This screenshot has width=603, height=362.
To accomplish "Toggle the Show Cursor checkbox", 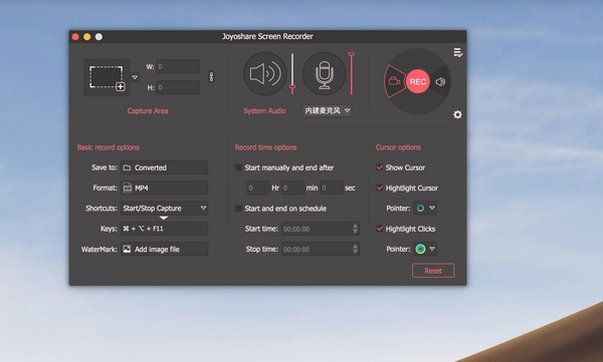I will [x=380, y=167].
